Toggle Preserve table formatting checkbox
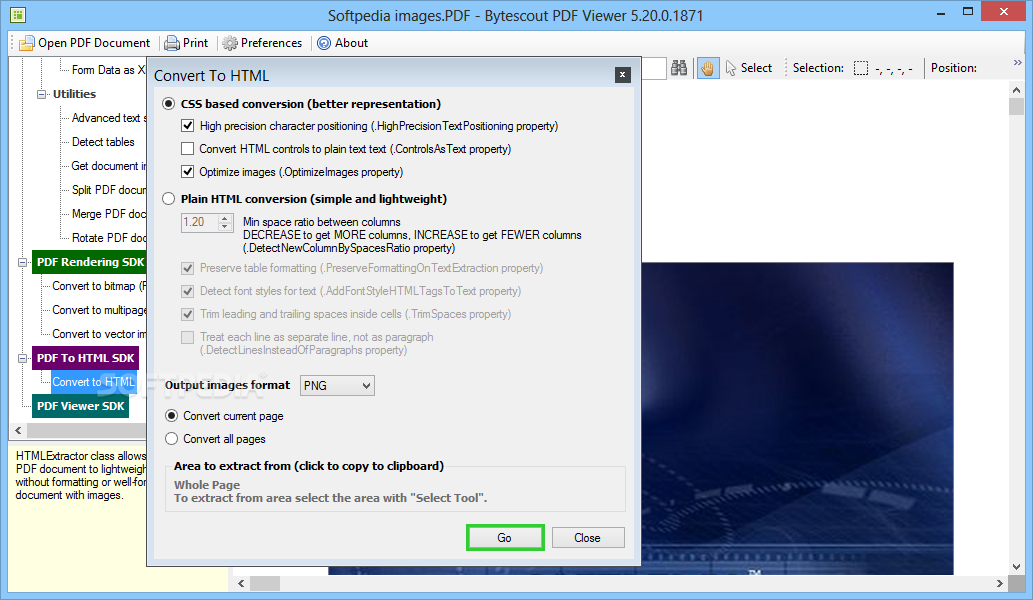The width and height of the screenshot is (1033, 600). click(x=188, y=268)
